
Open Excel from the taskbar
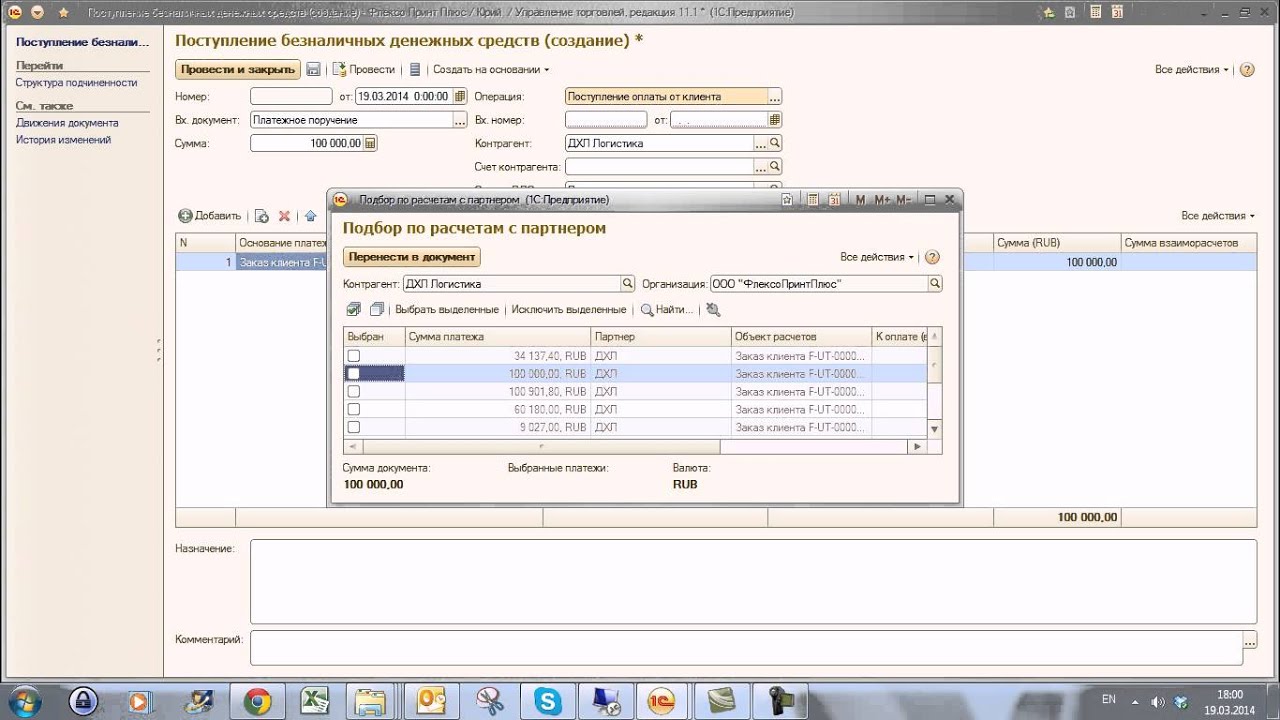[x=314, y=702]
